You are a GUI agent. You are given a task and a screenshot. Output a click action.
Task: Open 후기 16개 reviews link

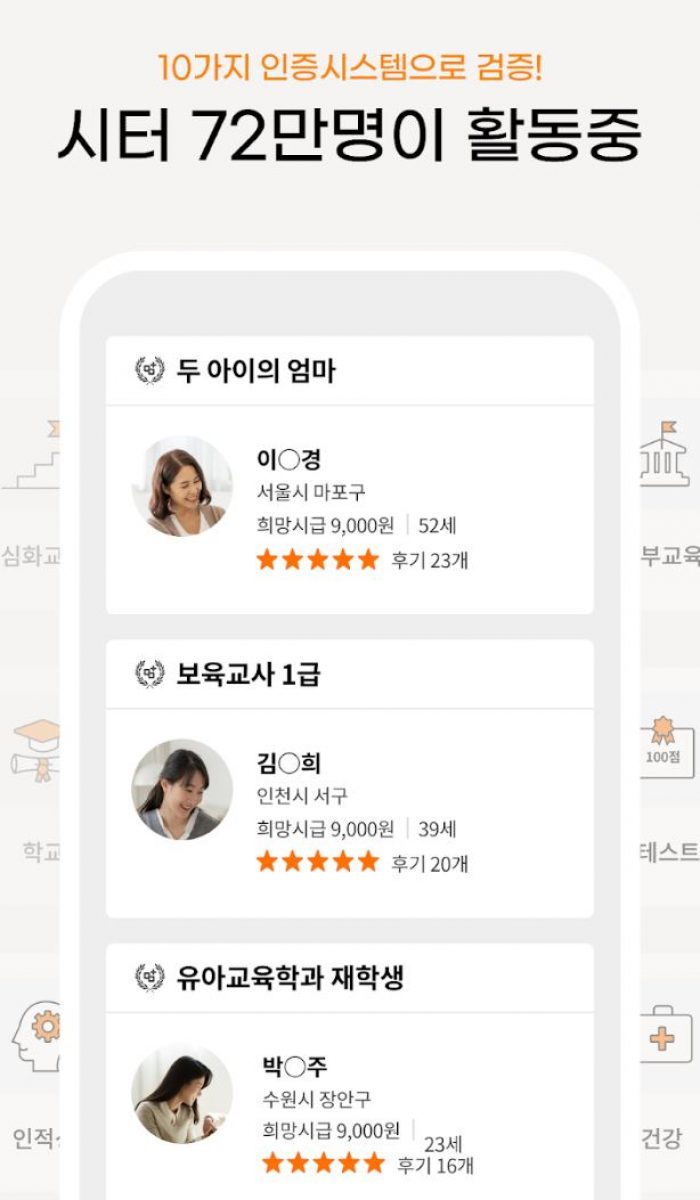(x=435, y=1165)
